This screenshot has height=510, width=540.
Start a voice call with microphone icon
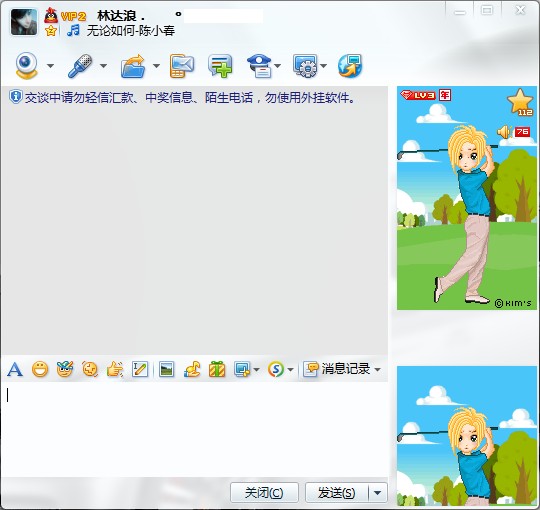(x=80, y=65)
